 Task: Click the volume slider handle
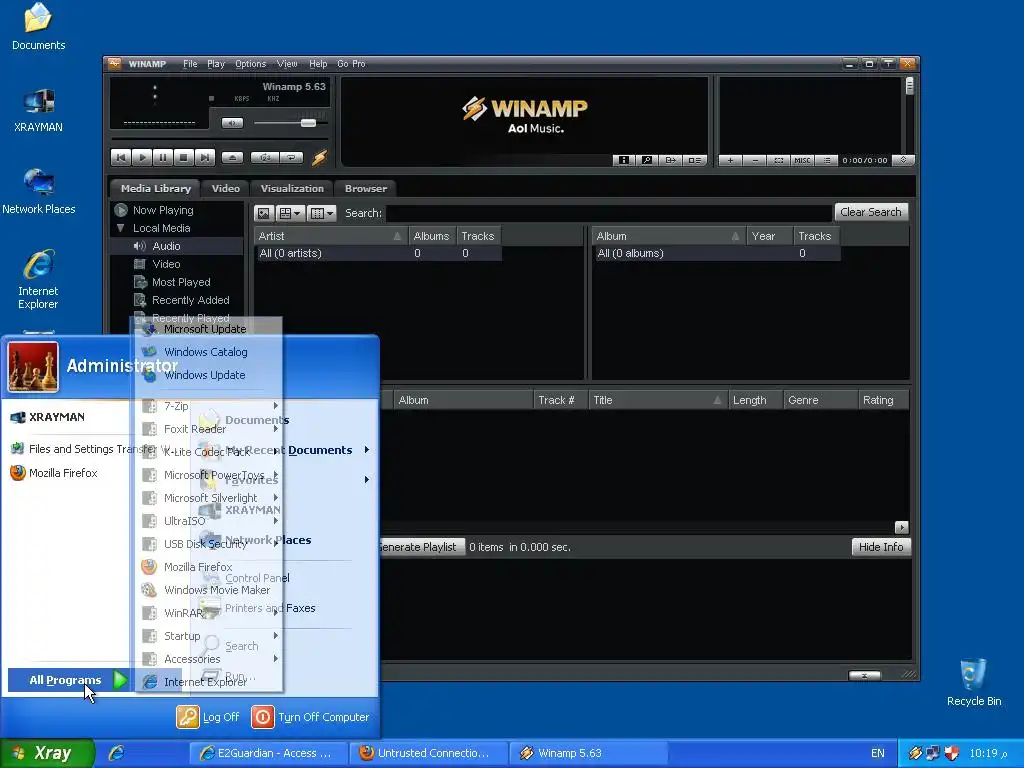click(308, 123)
